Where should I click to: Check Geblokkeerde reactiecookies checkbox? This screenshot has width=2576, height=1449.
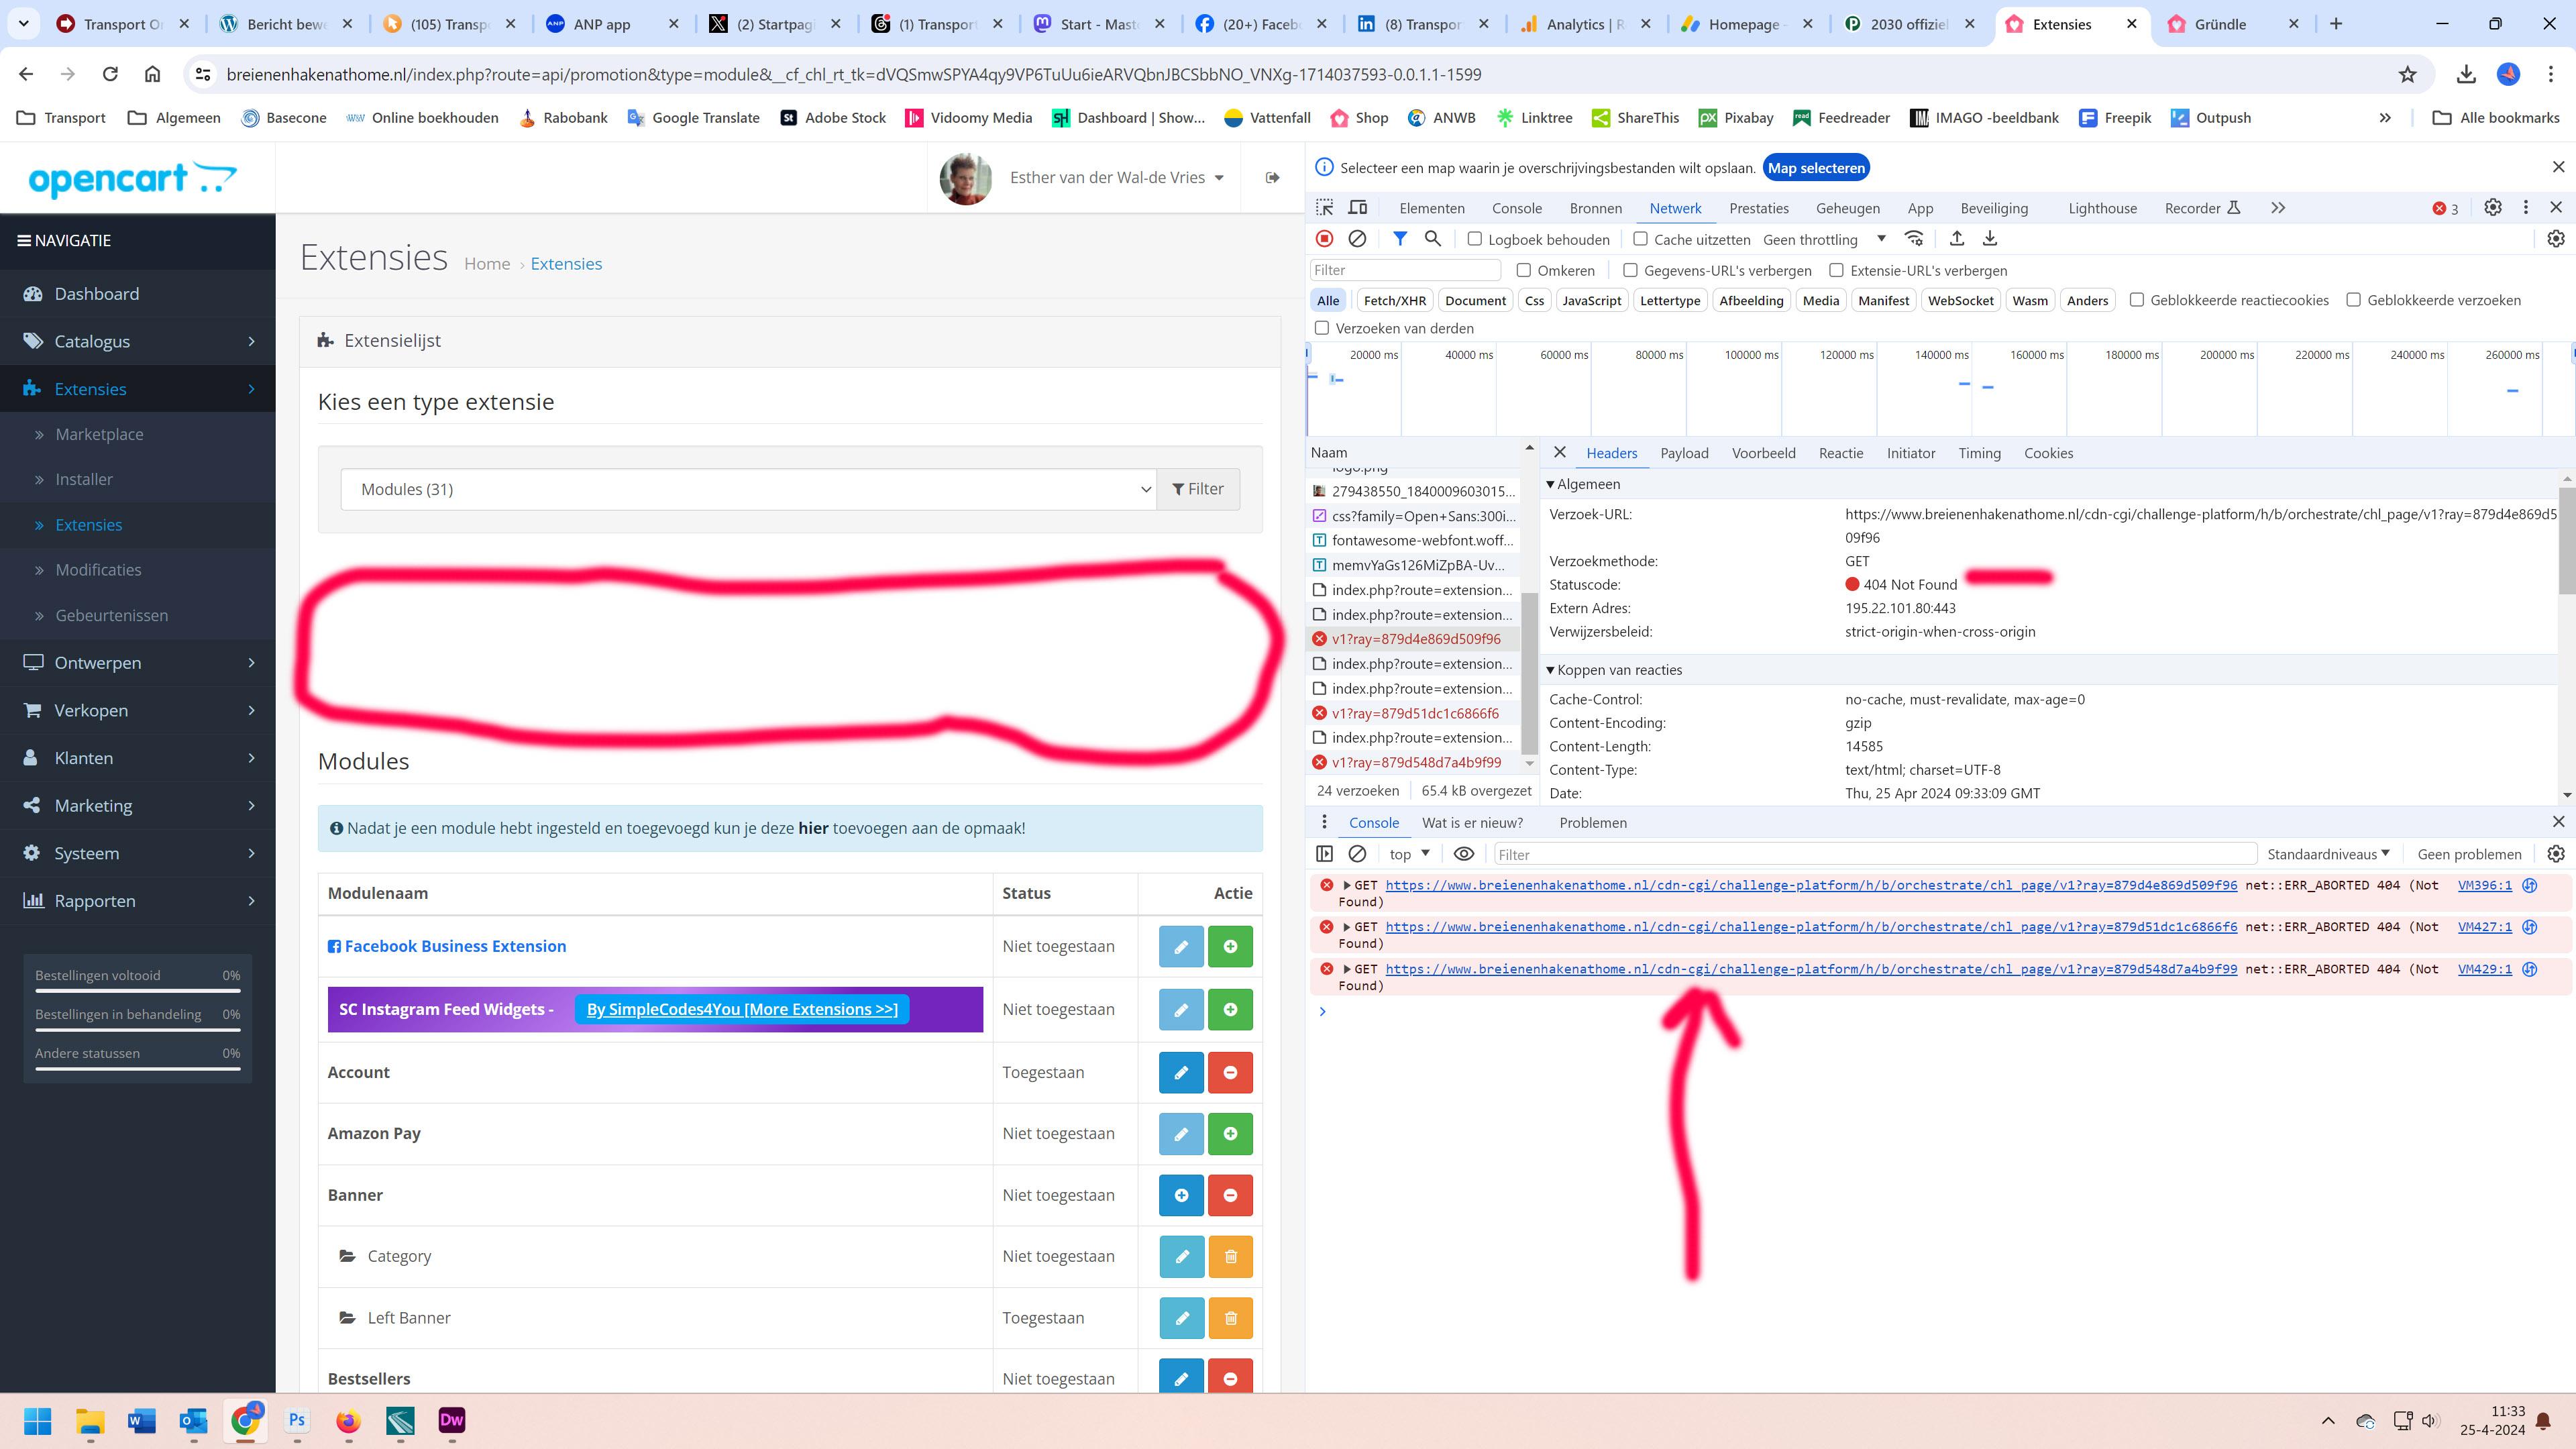coord(2136,300)
